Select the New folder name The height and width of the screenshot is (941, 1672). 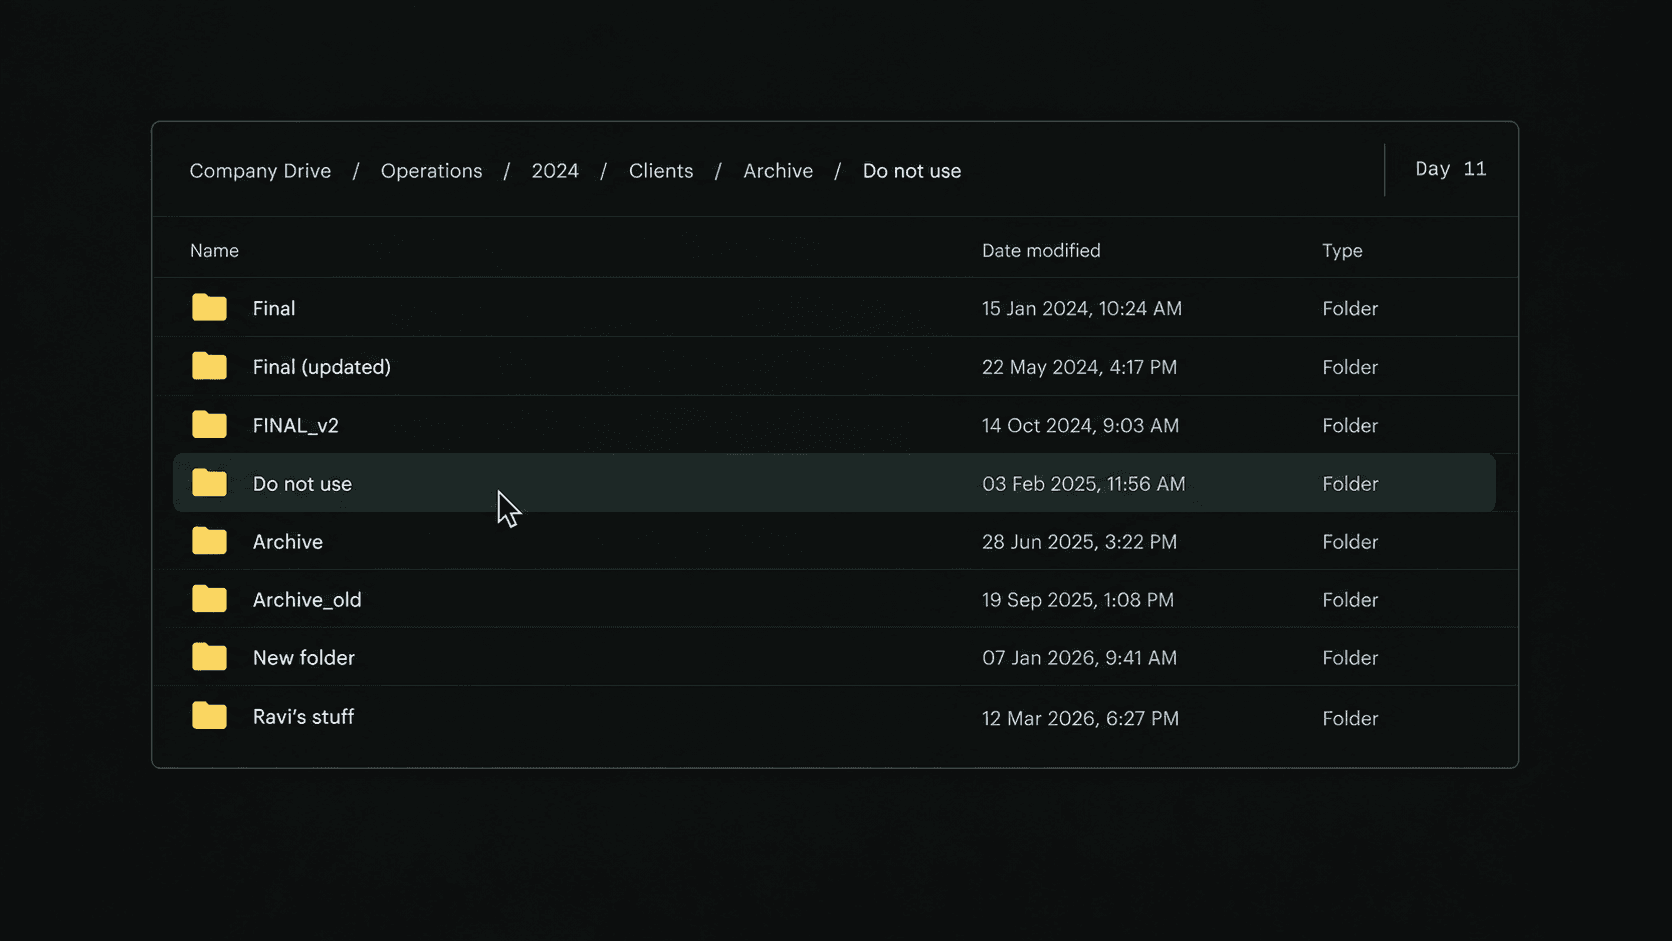click(304, 658)
